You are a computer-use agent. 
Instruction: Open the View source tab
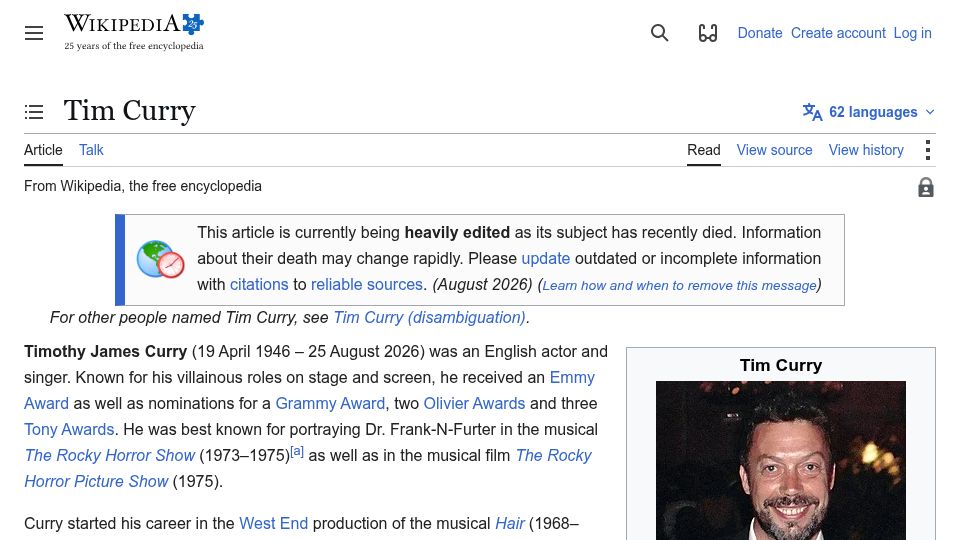point(774,150)
